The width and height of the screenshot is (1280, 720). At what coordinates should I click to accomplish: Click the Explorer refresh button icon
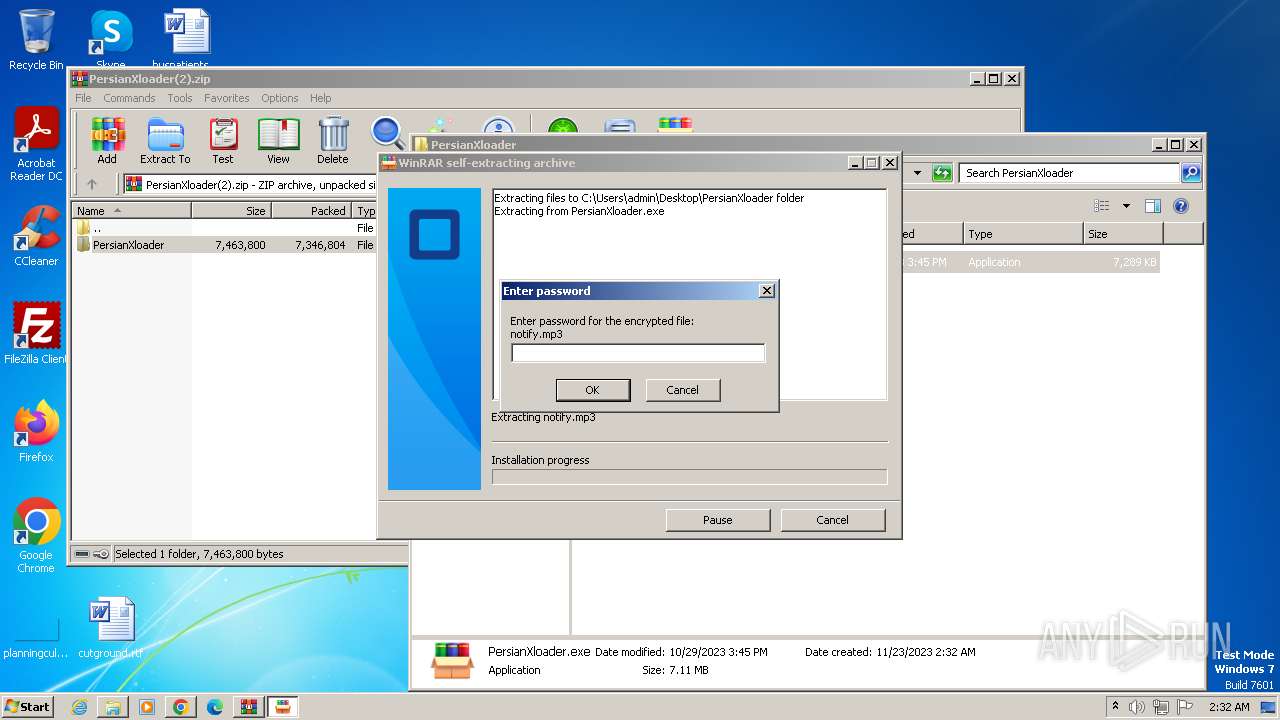[942, 173]
